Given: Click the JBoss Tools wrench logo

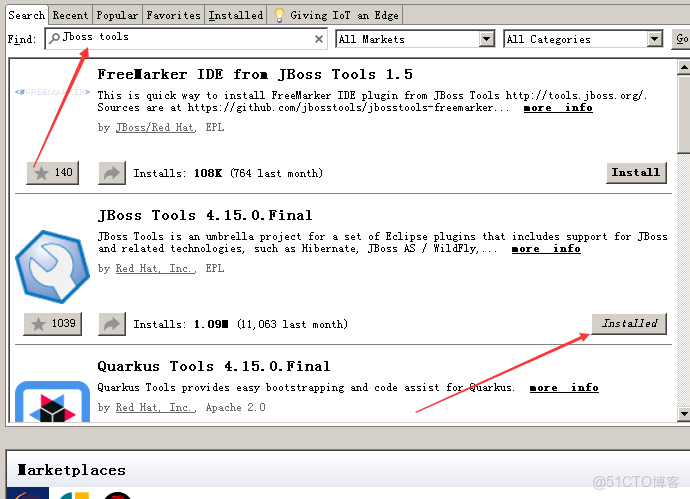Looking at the screenshot, I should tap(52, 267).
